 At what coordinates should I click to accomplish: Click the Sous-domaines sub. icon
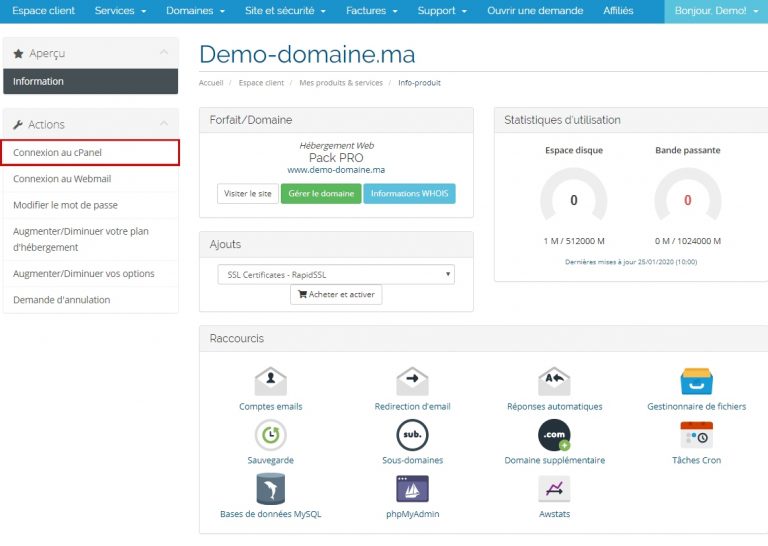coord(412,435)
